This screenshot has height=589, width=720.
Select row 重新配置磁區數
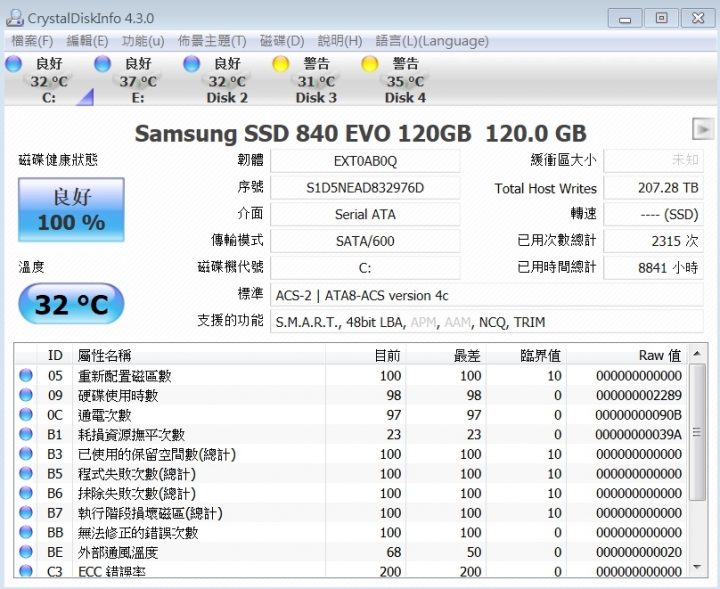351,376
